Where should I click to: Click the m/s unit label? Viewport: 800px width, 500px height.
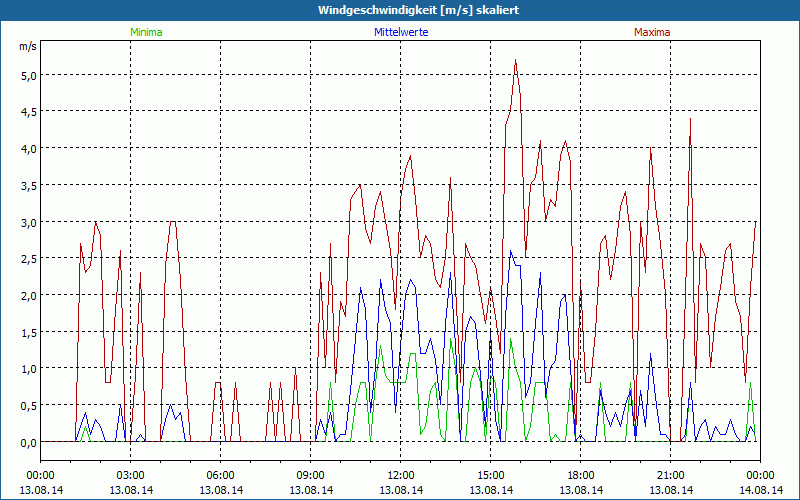28,46
